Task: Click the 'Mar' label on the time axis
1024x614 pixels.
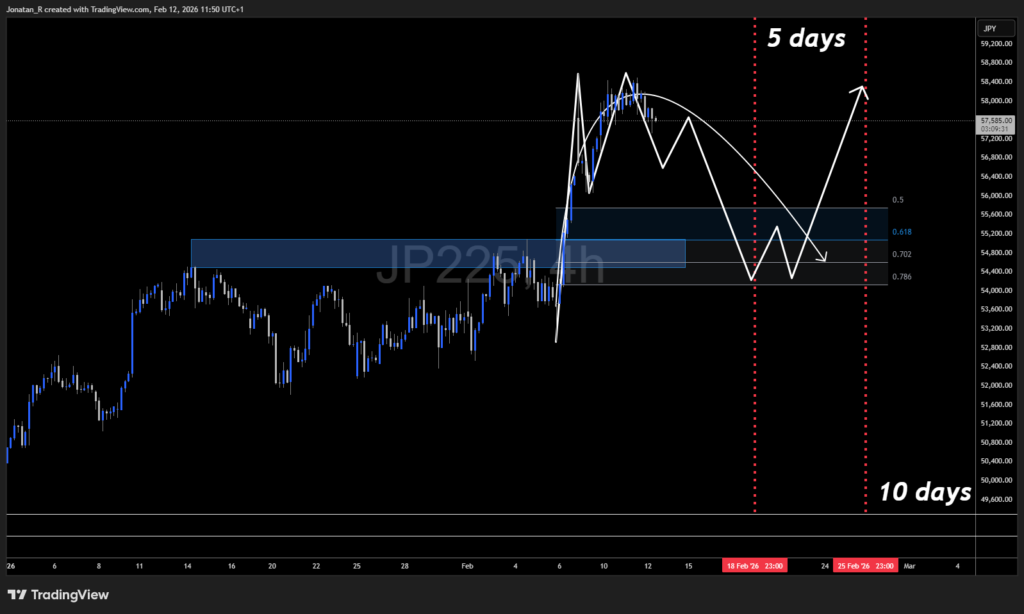Action: click(x=909, y=565)
